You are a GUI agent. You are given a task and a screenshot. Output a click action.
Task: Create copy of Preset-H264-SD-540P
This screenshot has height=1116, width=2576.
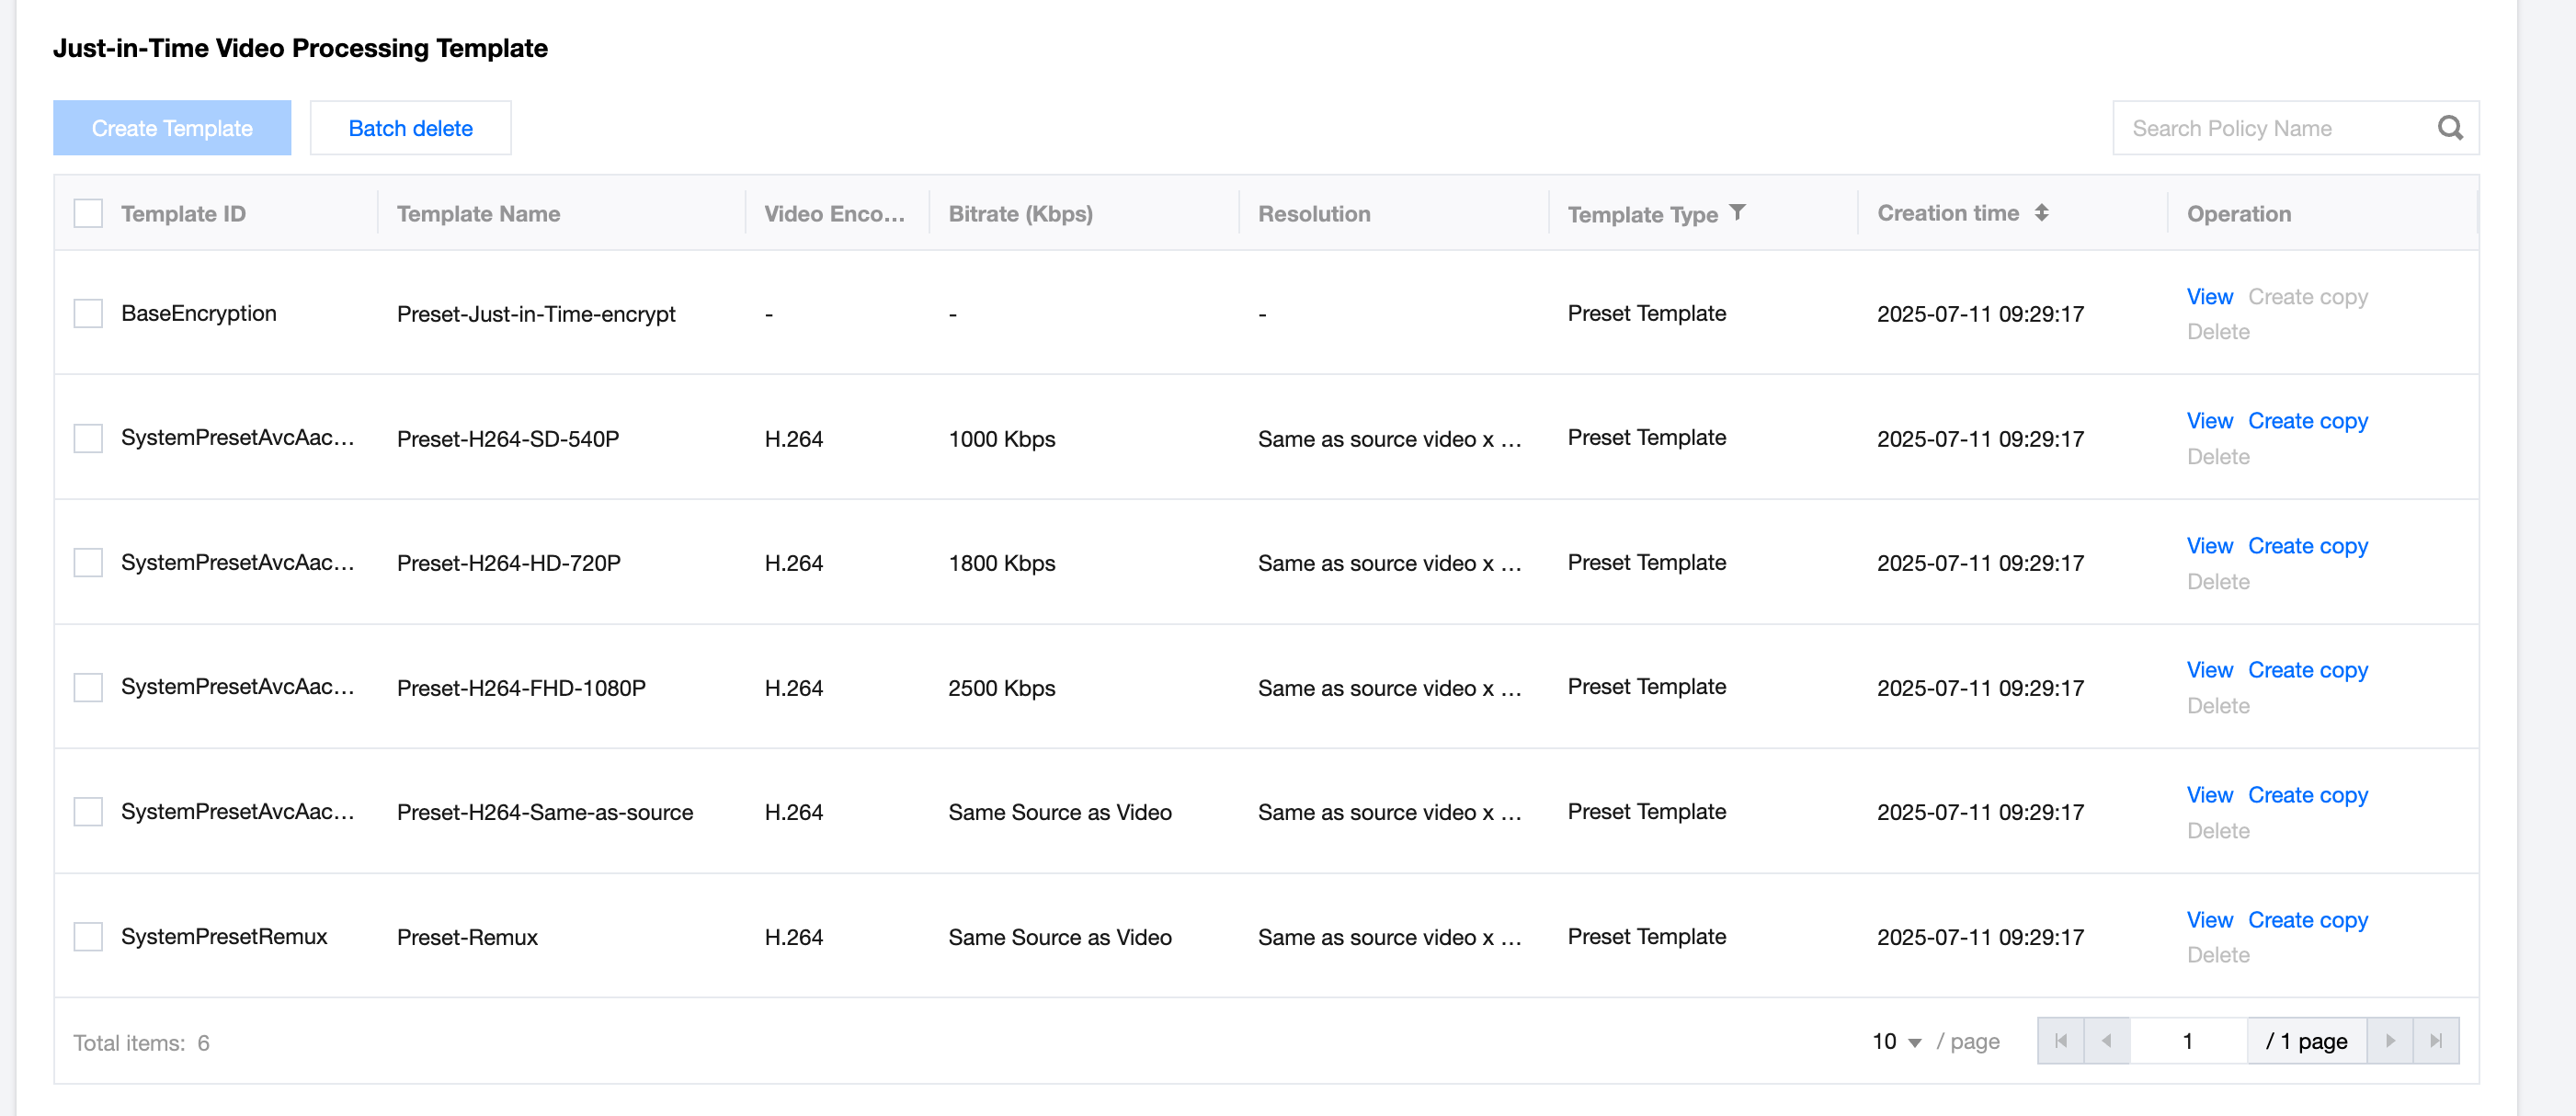pyautogui.click(x=2307, y=421)
